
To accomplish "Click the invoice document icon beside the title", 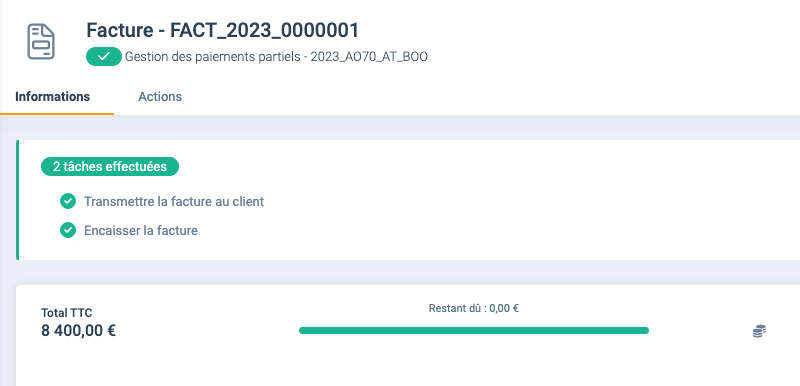I will pyautogui.click(x=41, y=41).
